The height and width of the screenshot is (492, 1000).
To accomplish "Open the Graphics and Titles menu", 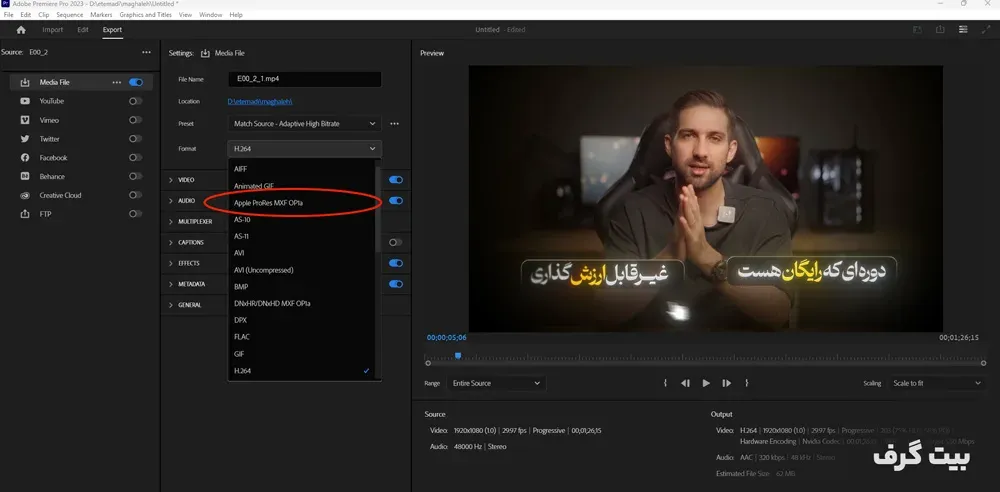I will [x=146, y=15].
